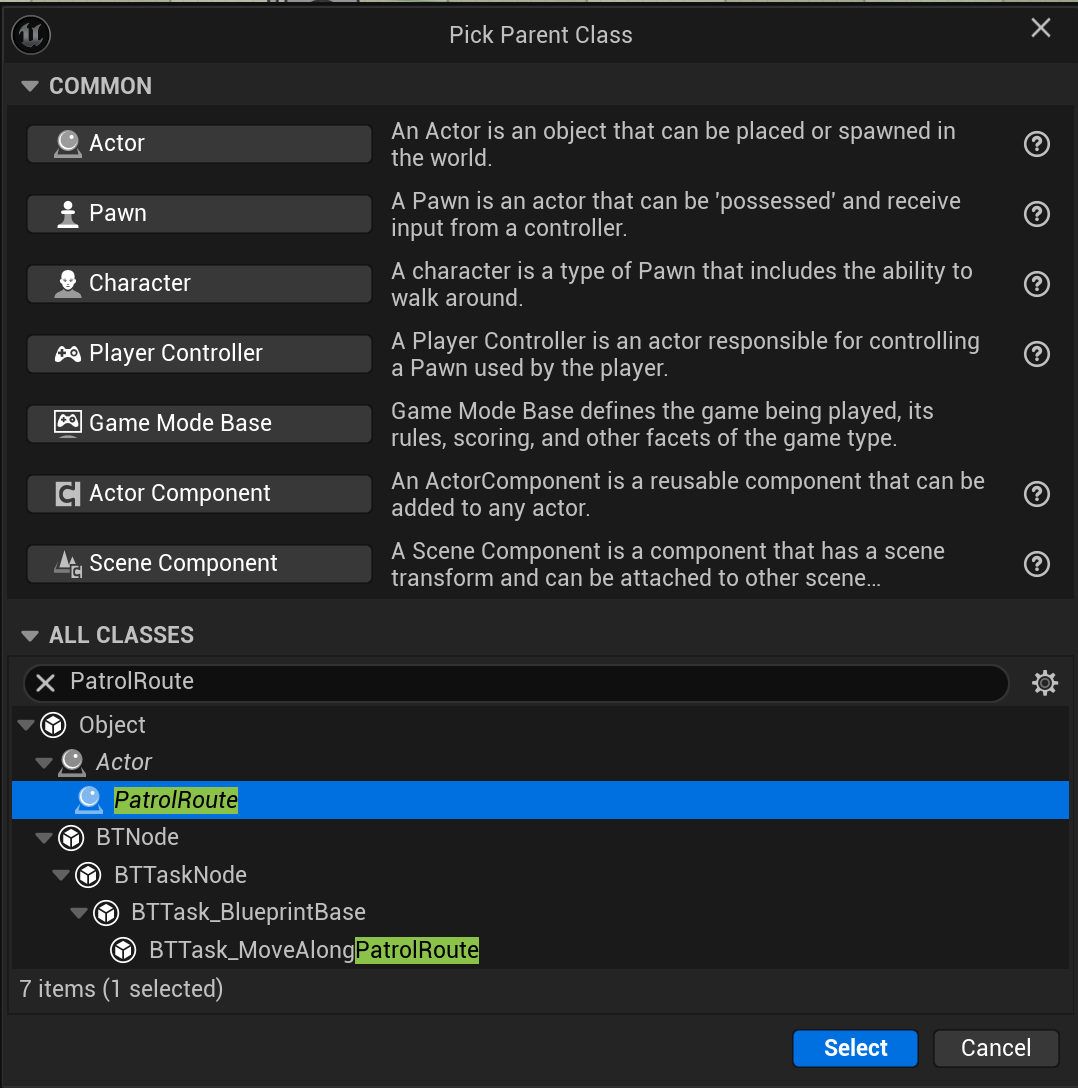Collapse the All Classes section
Image resolution: width=1078 pixels, height=1088 pixels.
tap(30, 635)
